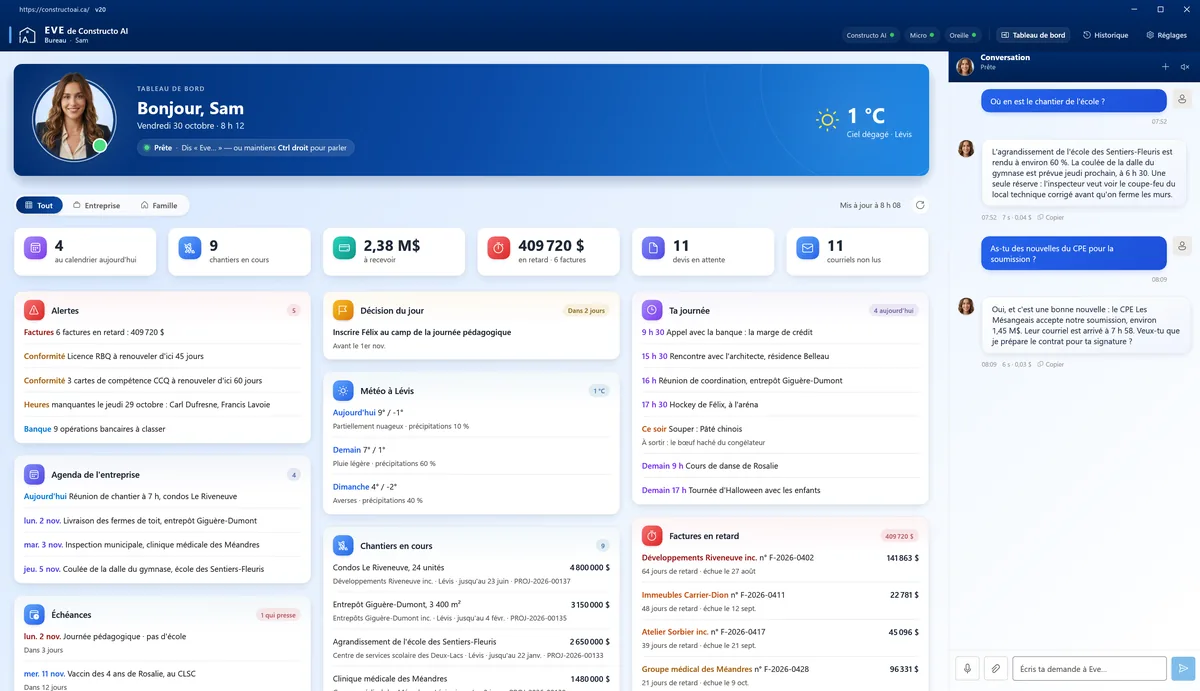Open the 'Immeubles Carrier-Dion' overdue invoice
1200x691 pixels.
tap(780, 601)
